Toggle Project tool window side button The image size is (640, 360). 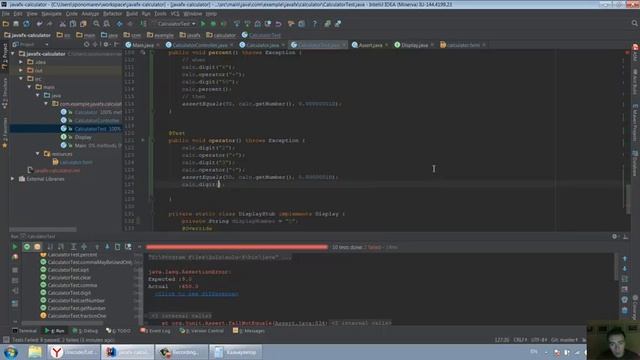(x=4, y=56)
